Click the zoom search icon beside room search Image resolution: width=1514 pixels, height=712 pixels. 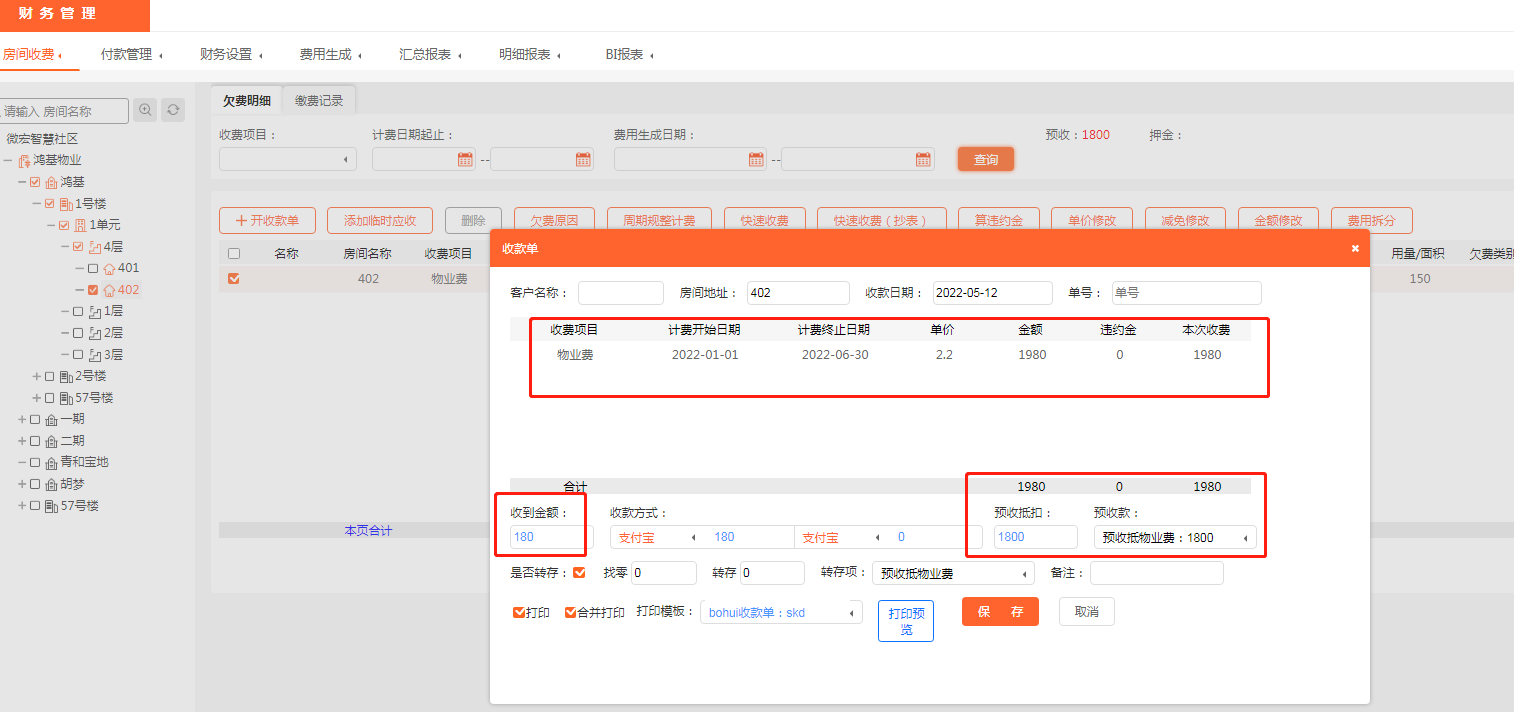point(146,110)
